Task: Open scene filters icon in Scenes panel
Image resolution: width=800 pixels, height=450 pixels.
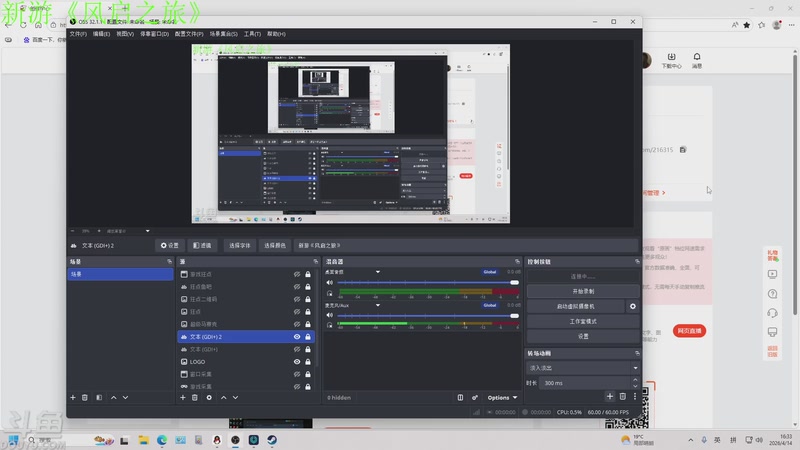Action: point(99,397)
